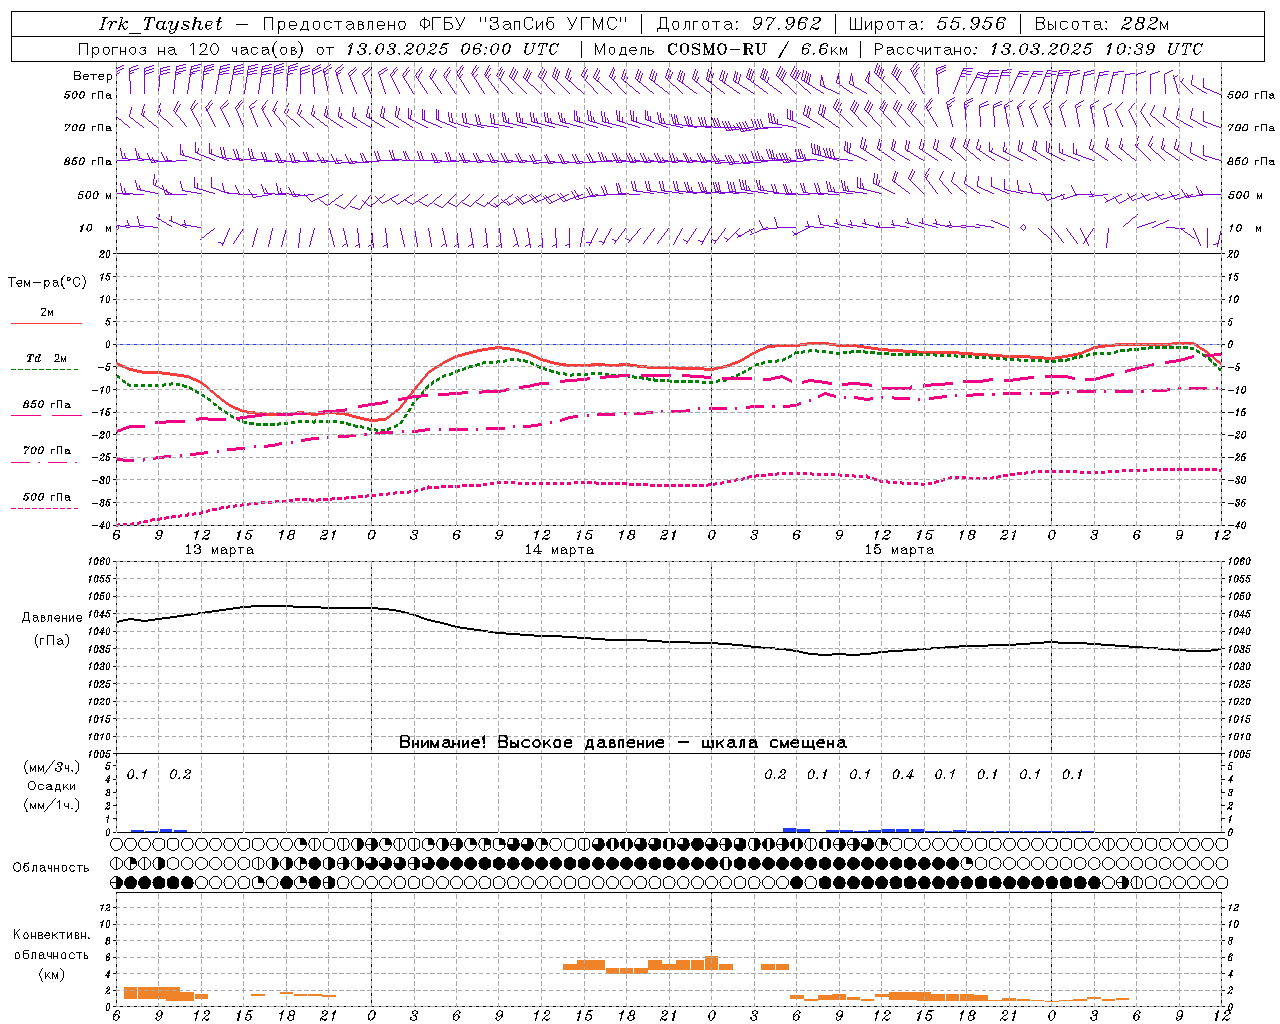Click the 850 гПа temperature legend entry
1280x1024 pixels.
point(46,405)
